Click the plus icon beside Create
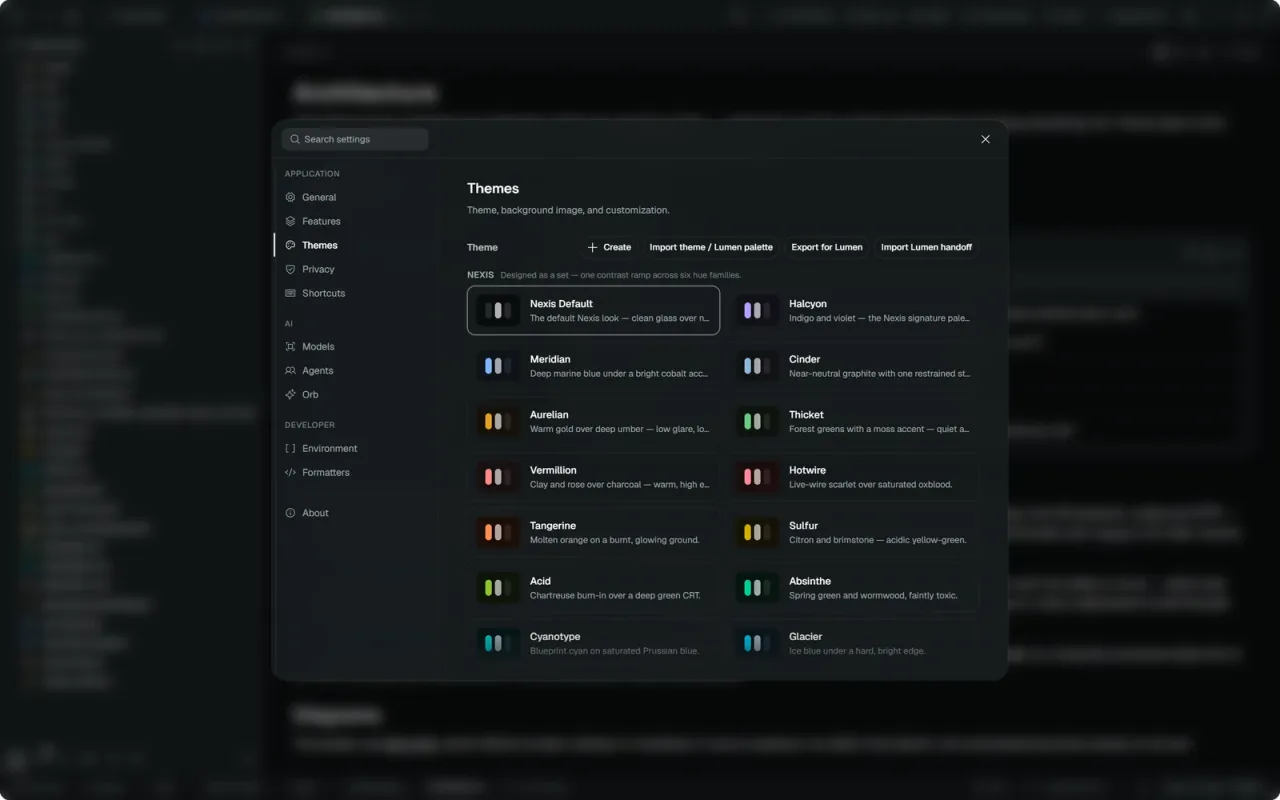This screenshot has height=800, width=1280. coord(592,247)
